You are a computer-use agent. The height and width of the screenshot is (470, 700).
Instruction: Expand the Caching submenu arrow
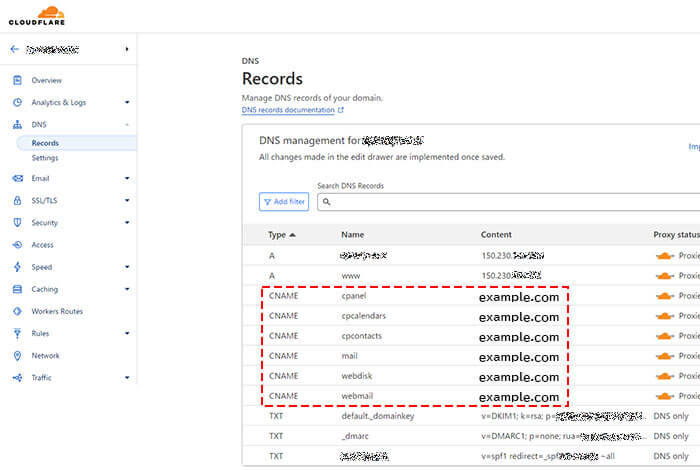(x=127, y=289)
